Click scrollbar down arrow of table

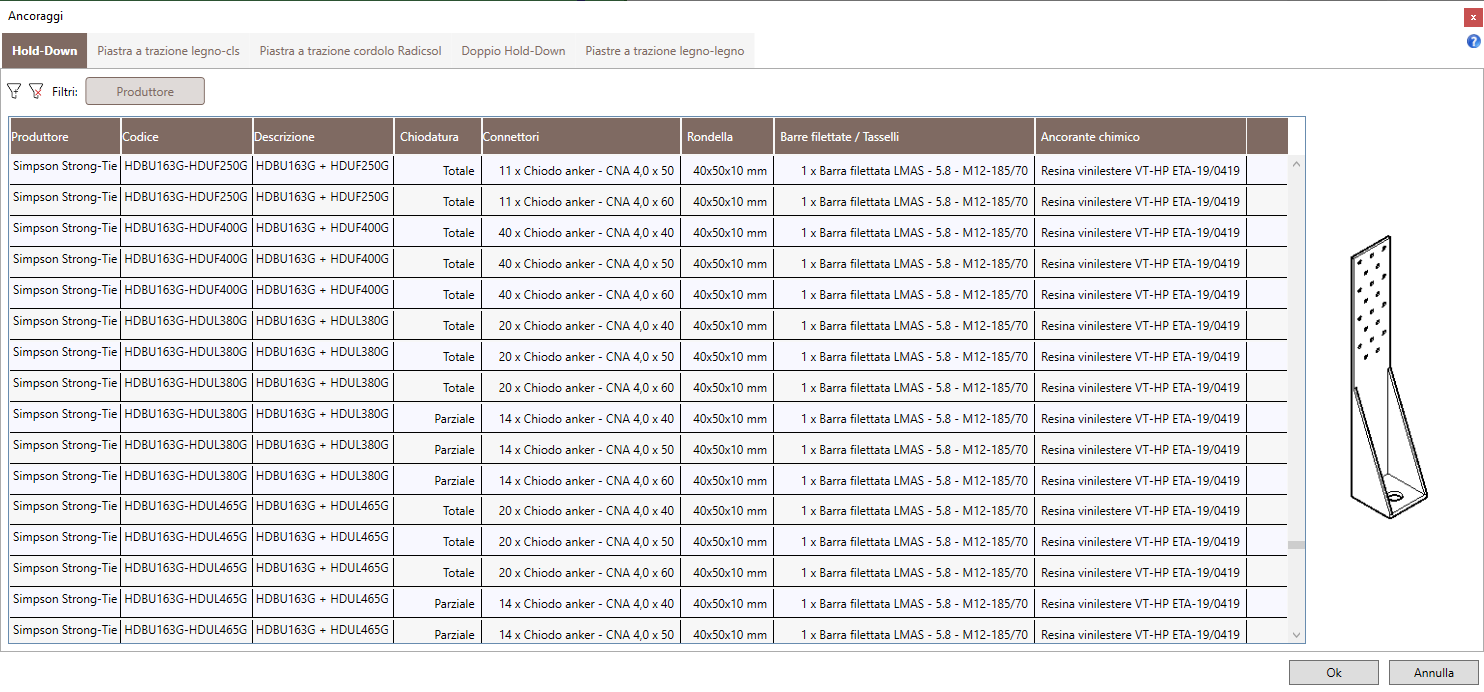(1297, 635)
